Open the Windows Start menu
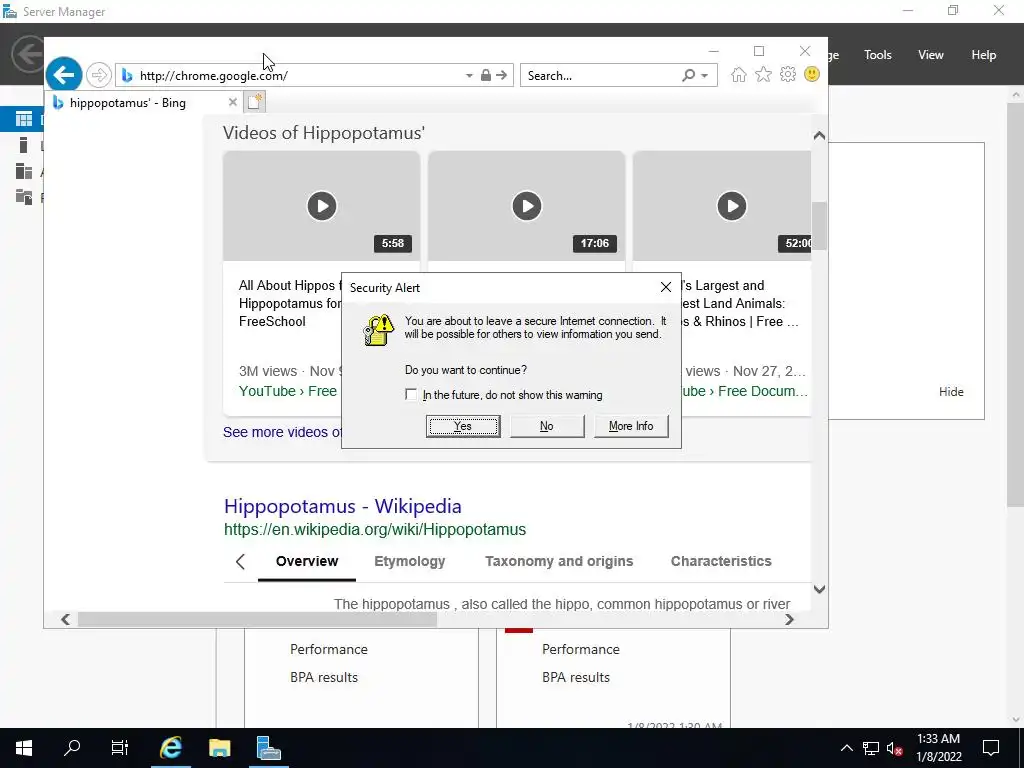Image resolution: width=1024 pixels, height=768 pixels. tap(24, 748)
